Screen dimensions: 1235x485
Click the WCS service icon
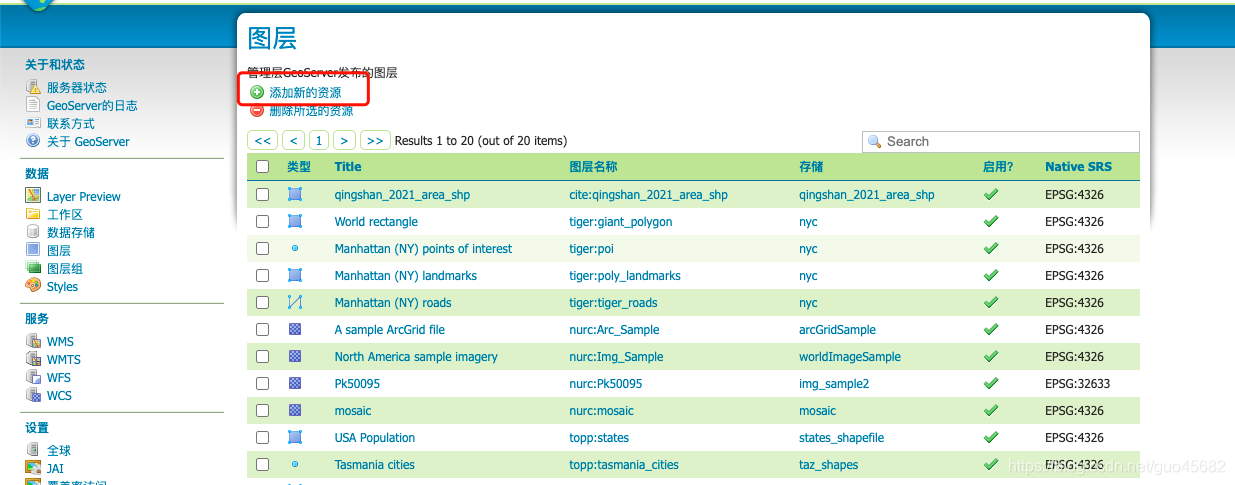pos(33,395)
